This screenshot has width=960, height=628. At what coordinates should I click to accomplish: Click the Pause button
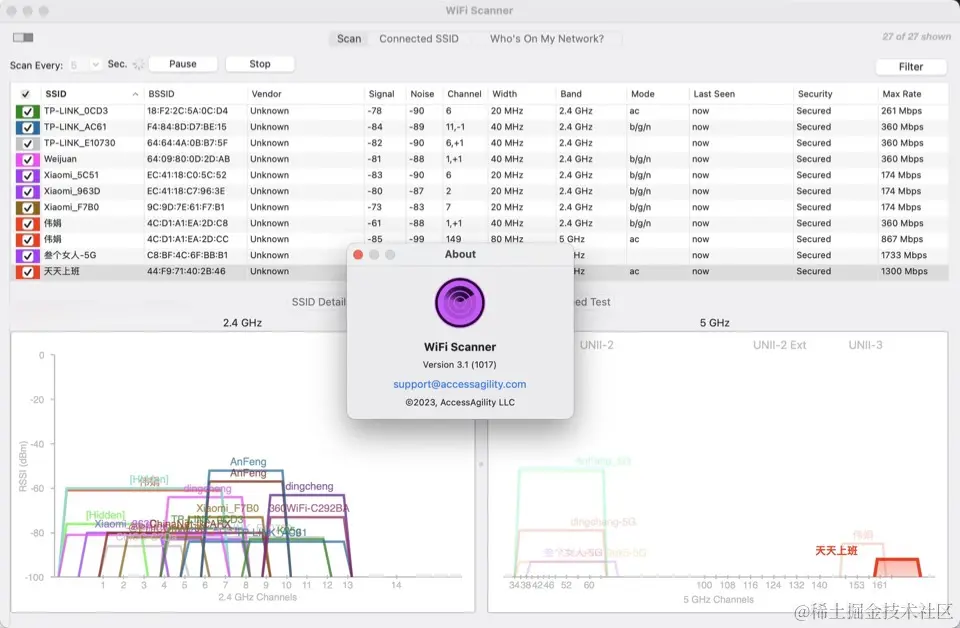[x=182, y=64]
